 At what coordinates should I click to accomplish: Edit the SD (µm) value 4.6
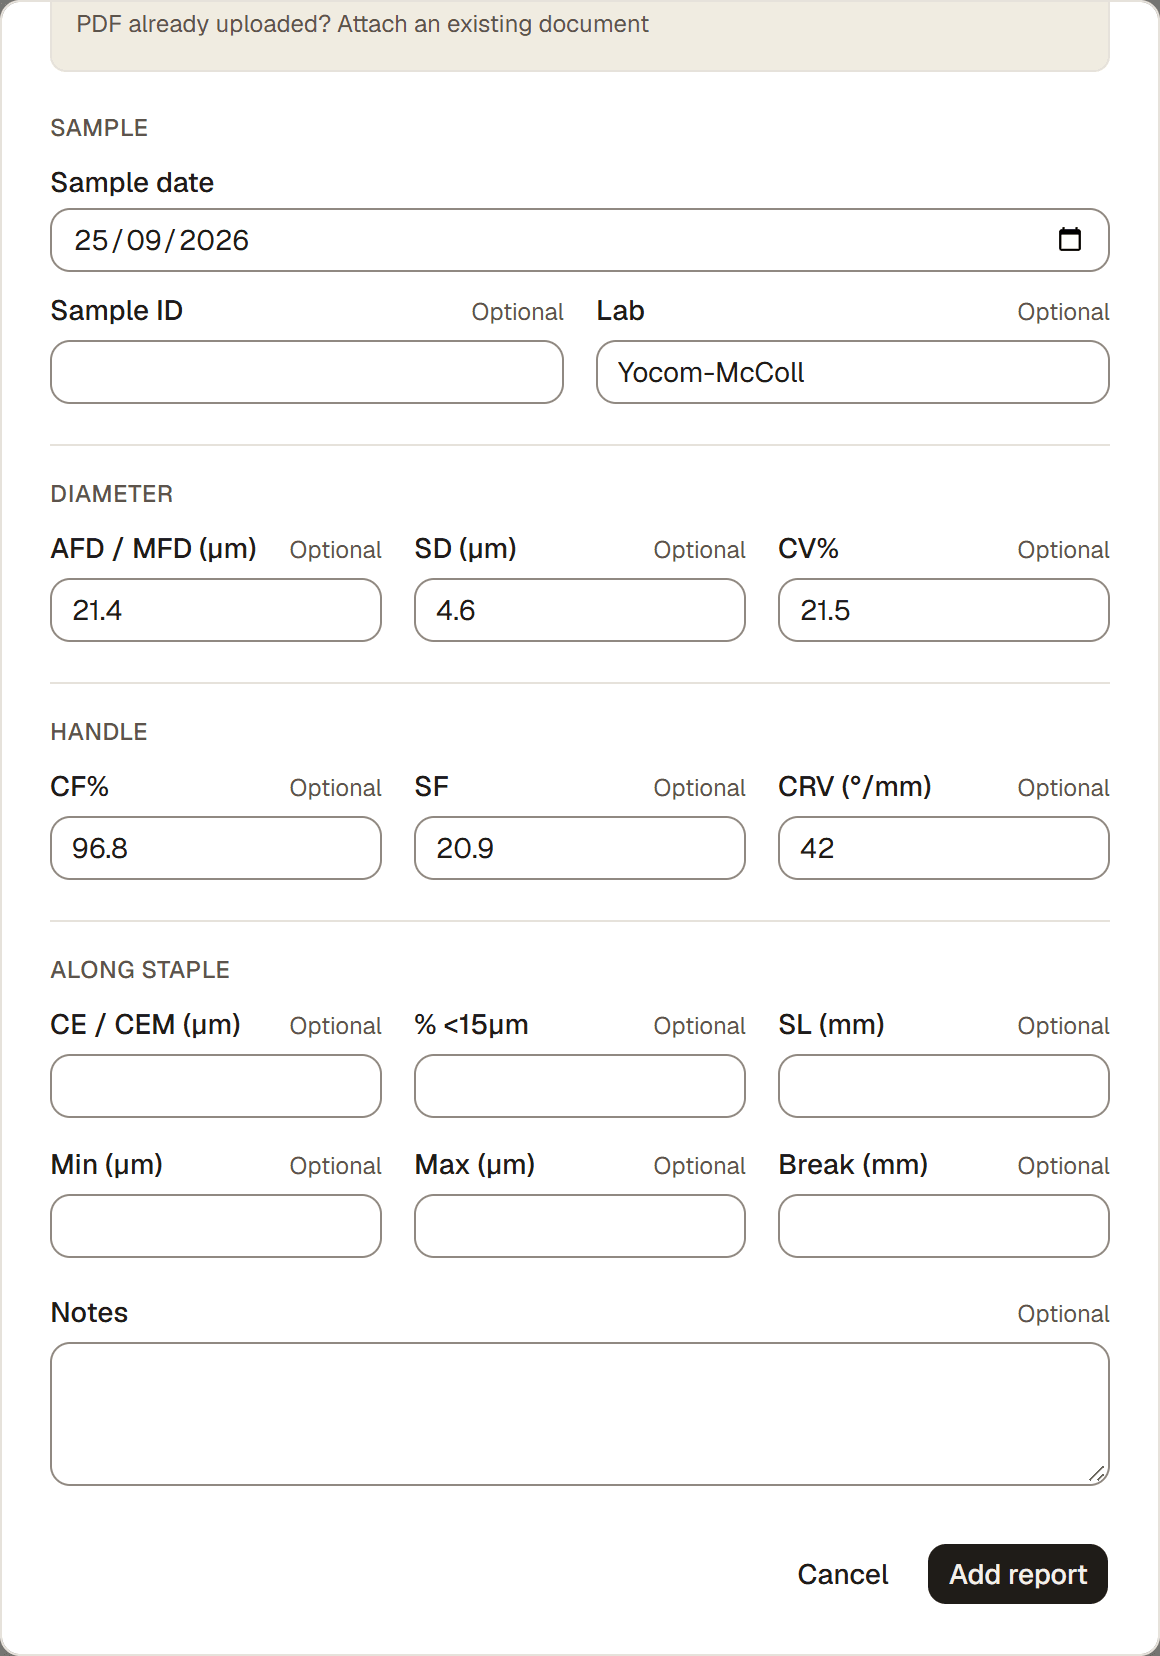[x=580, y=610]
